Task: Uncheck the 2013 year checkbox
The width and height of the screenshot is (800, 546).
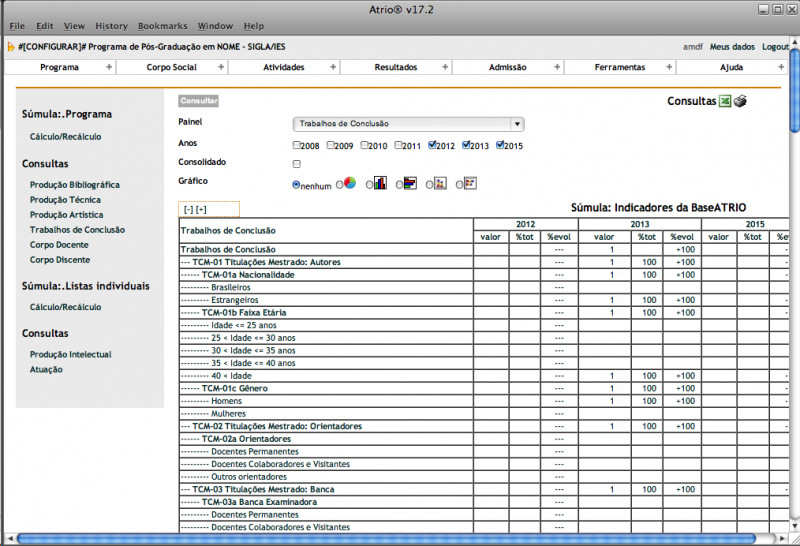Action: tap(467, 146)
